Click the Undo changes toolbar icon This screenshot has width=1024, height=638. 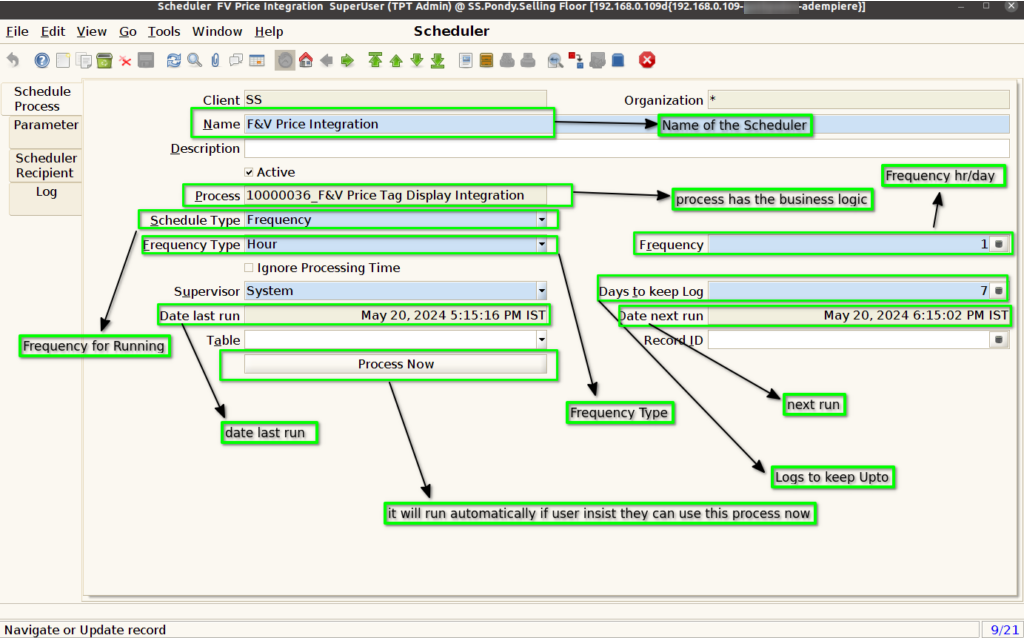tap(13, 60)
